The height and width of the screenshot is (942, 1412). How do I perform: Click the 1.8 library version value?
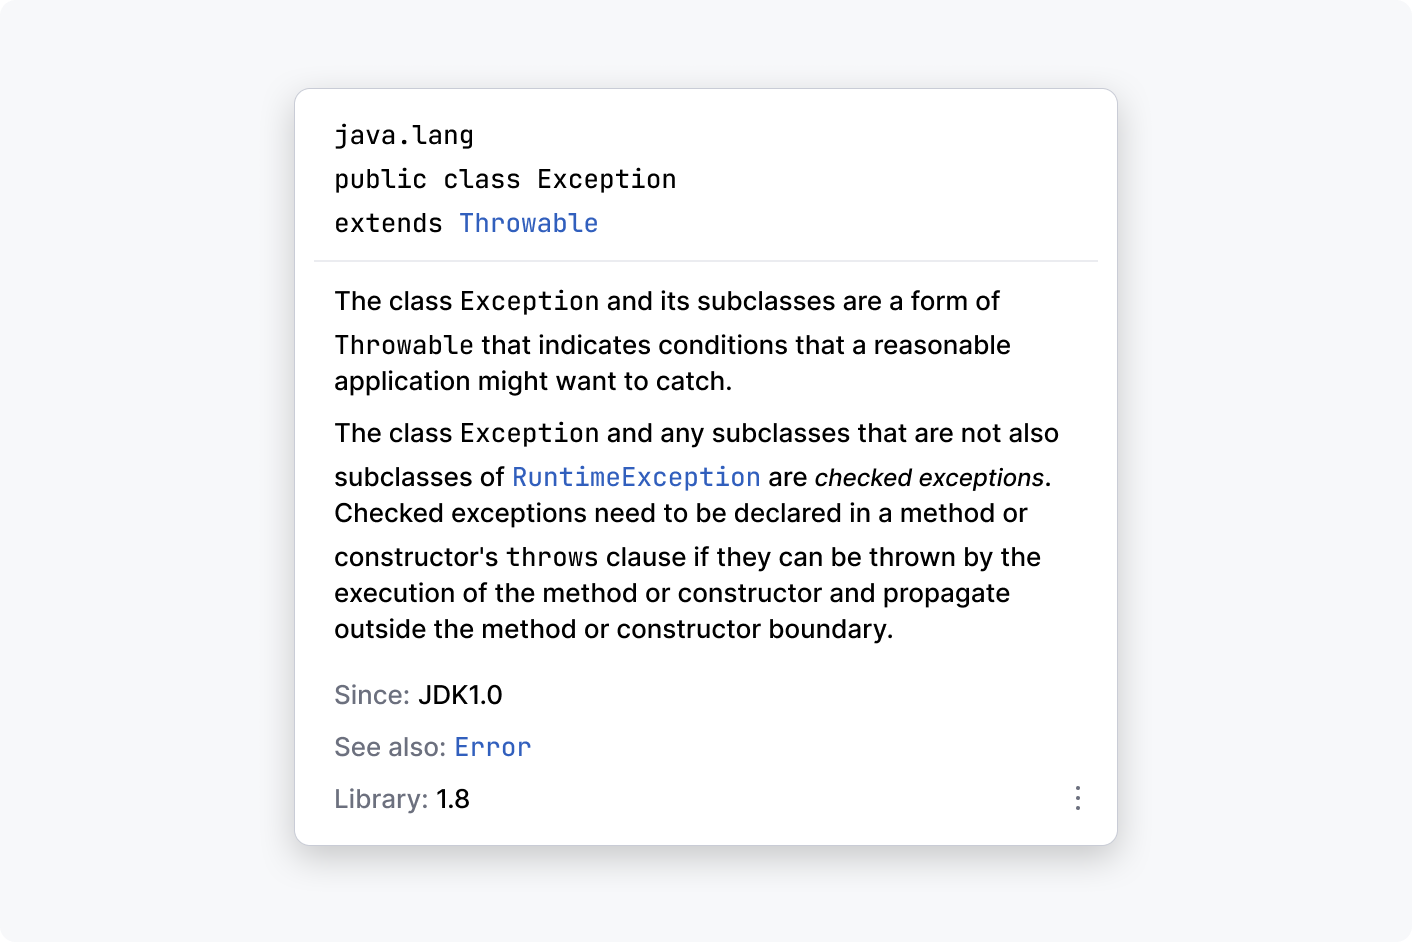[453, 799]
